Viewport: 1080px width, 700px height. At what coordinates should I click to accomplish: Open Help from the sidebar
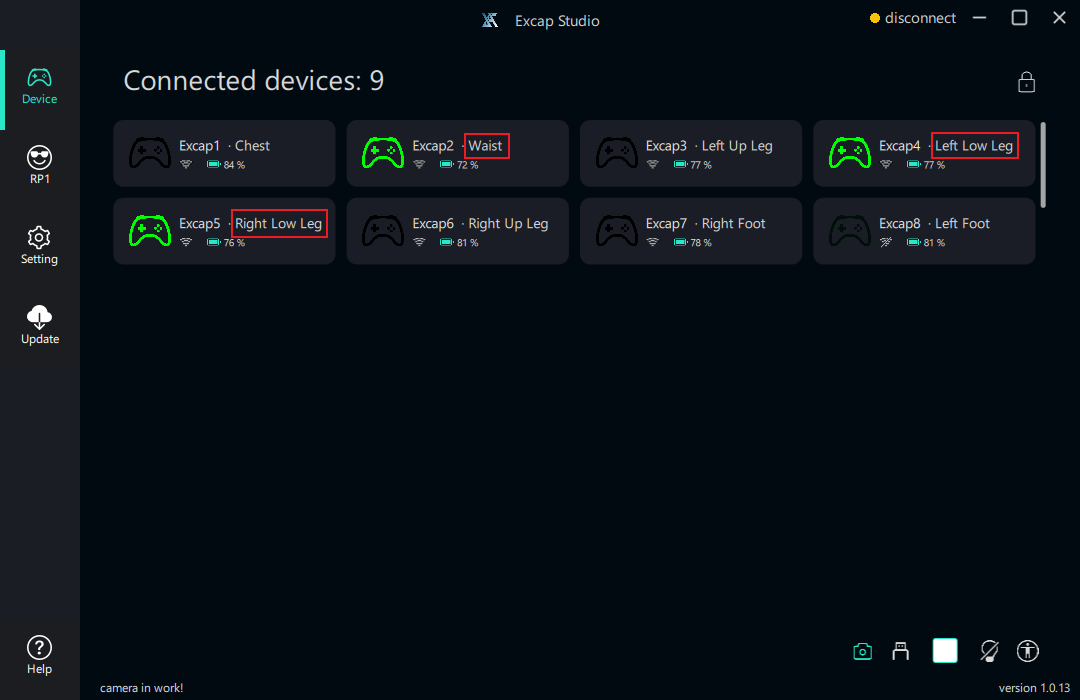(x=40, y=656)
